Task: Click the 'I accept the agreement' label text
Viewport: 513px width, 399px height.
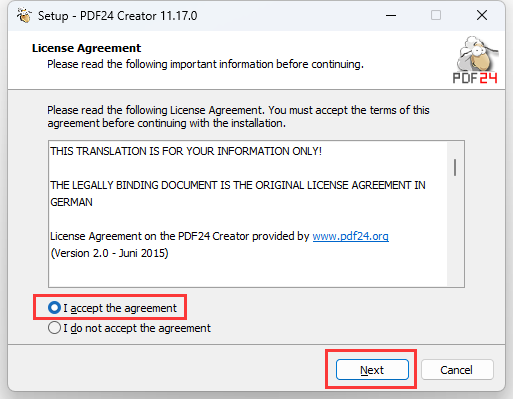Action: pyautogui.click(x=120, y=308)
